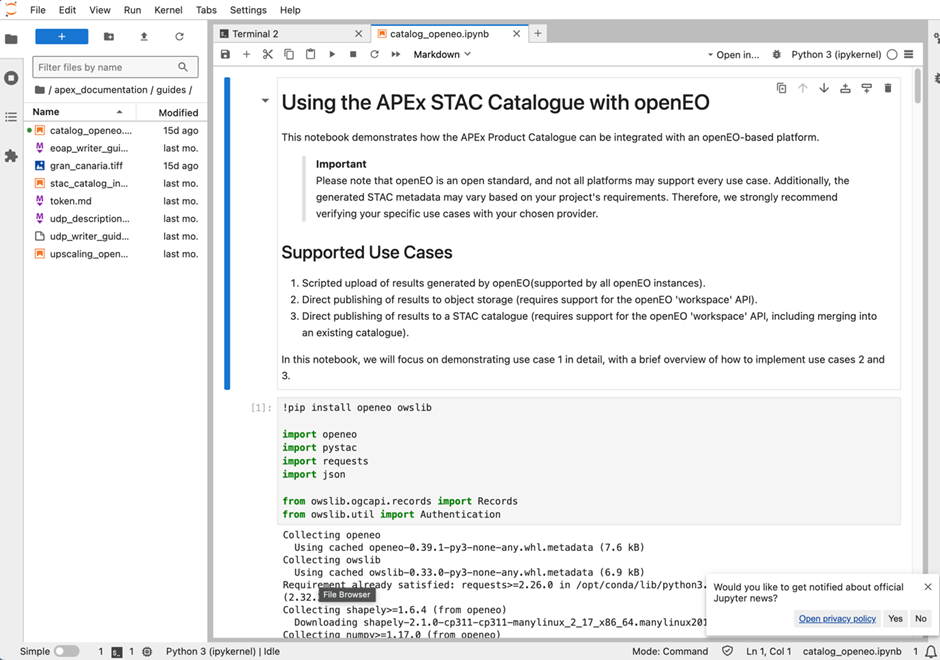The image size is (940, 660).
Task: Open privacy policy link in notification
Action: click(x=837, y=619)
